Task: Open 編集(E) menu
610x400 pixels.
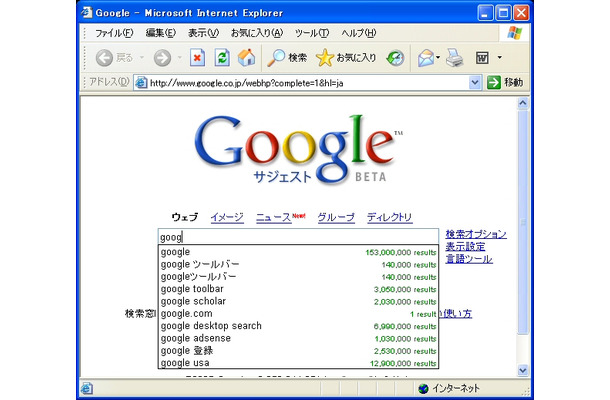Action: (x=161, y=33)
